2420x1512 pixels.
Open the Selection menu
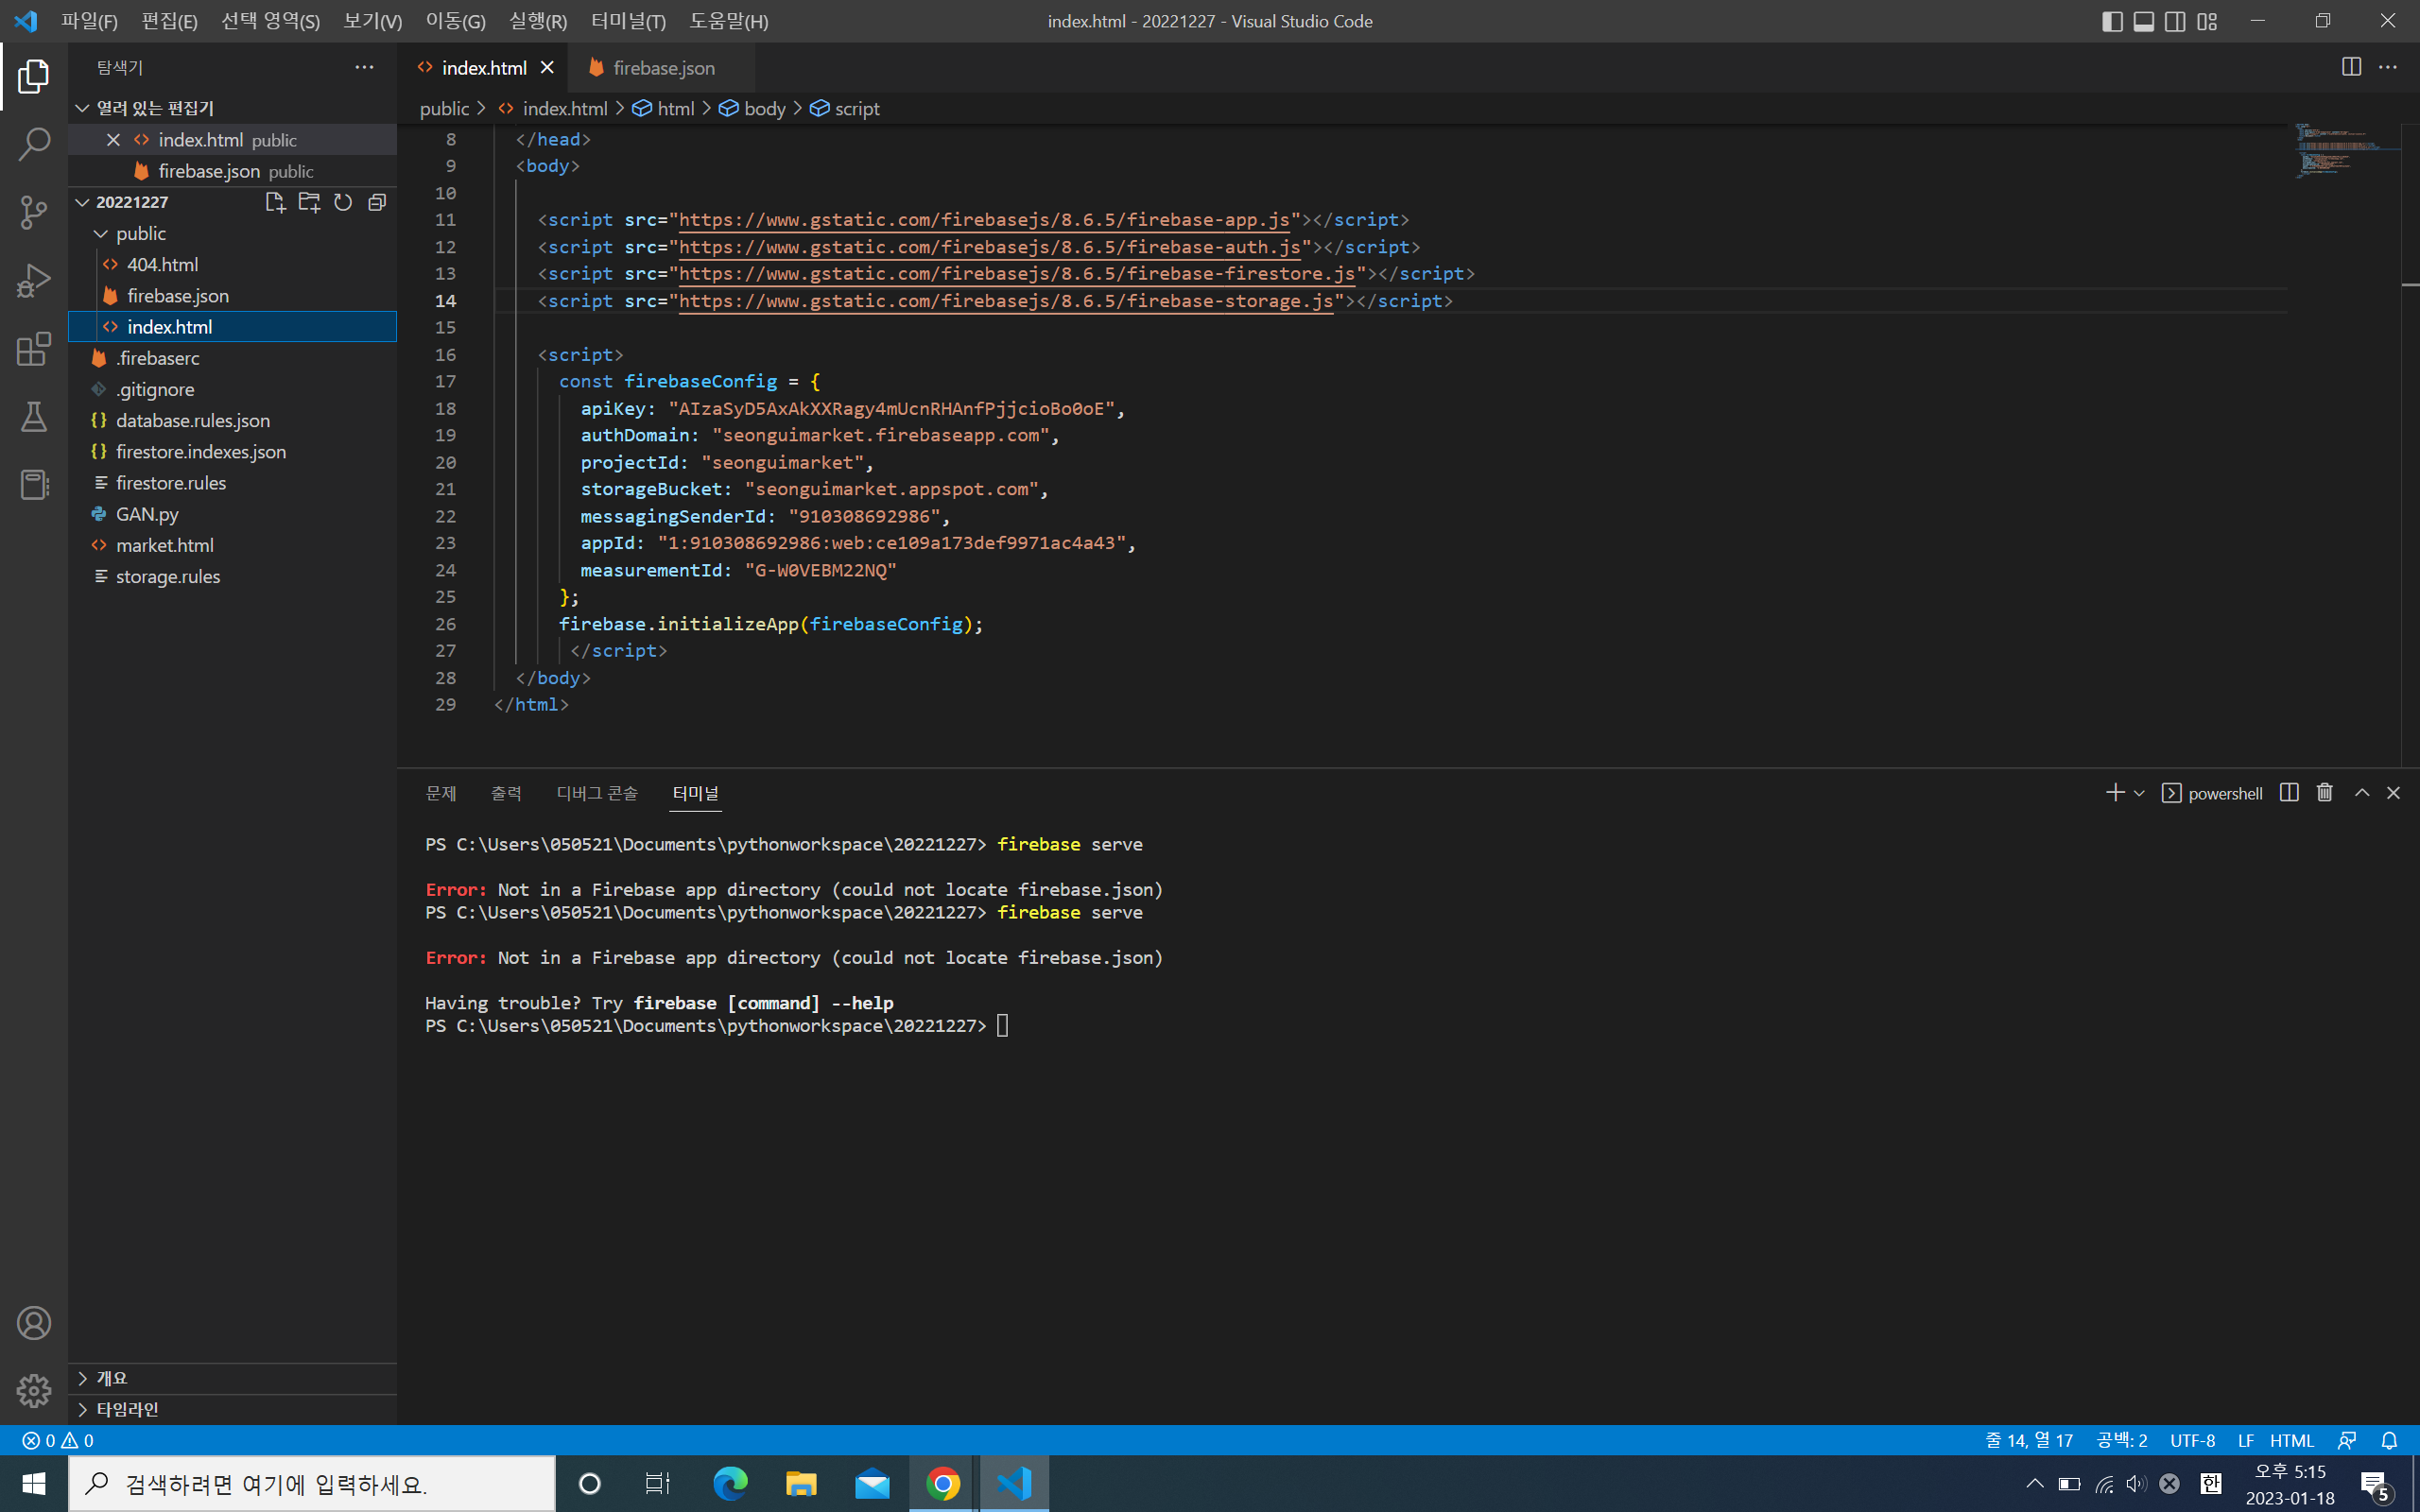click(270, 21)
